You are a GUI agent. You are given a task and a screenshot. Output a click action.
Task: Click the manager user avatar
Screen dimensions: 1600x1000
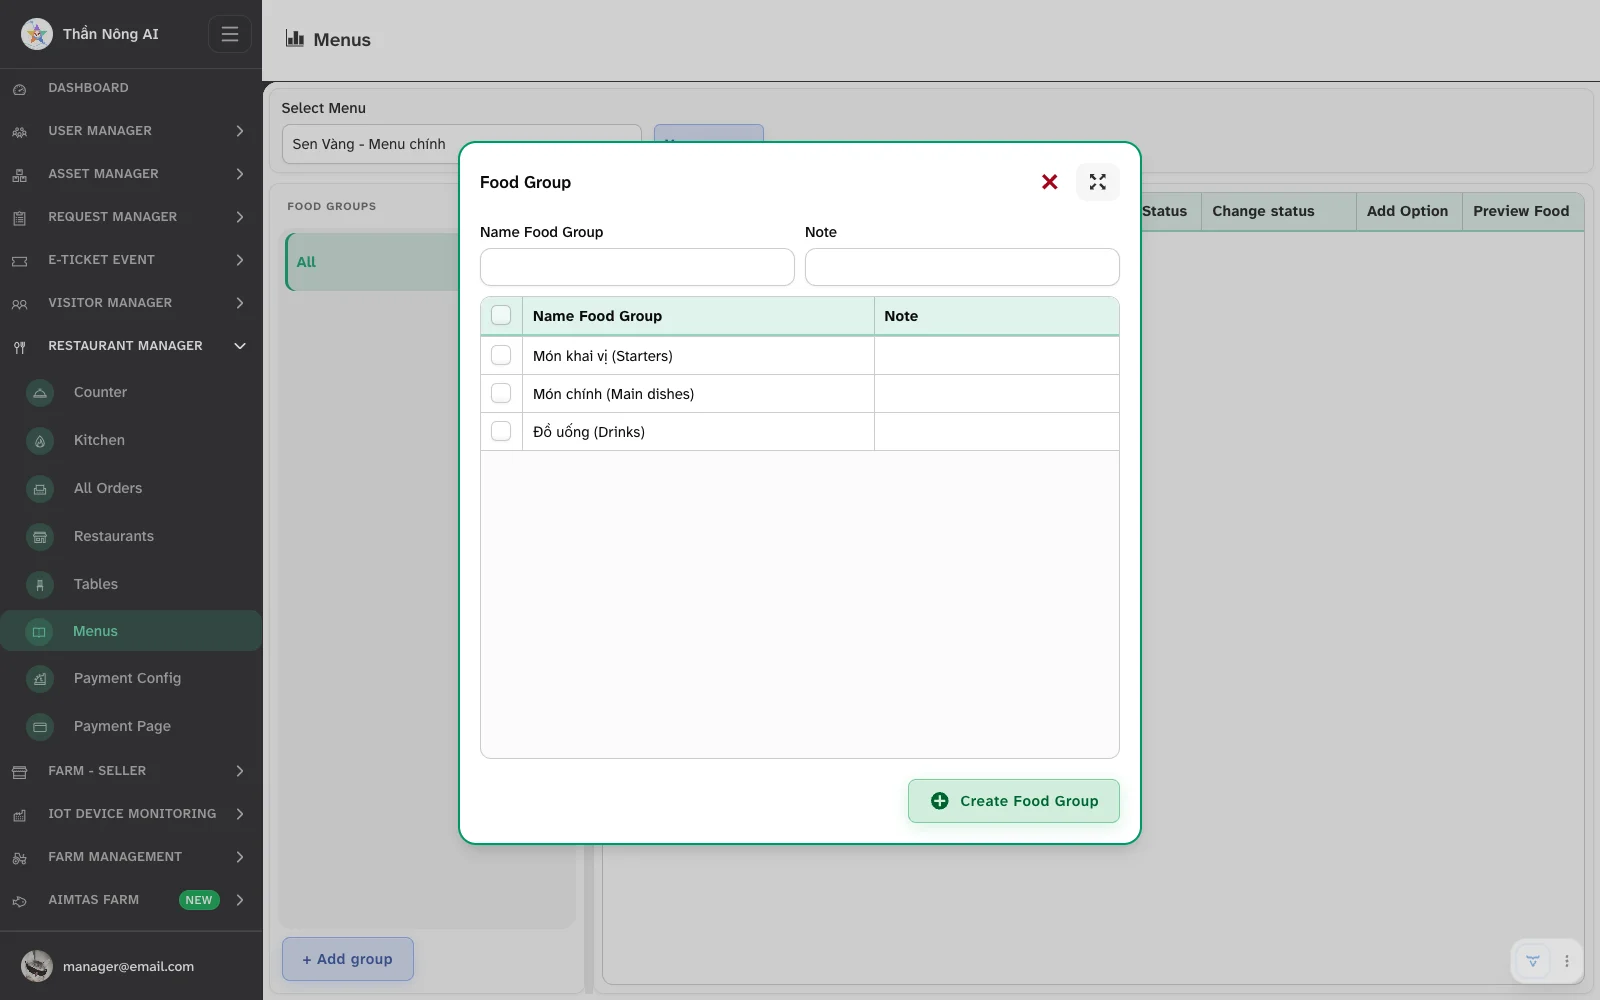37,966
